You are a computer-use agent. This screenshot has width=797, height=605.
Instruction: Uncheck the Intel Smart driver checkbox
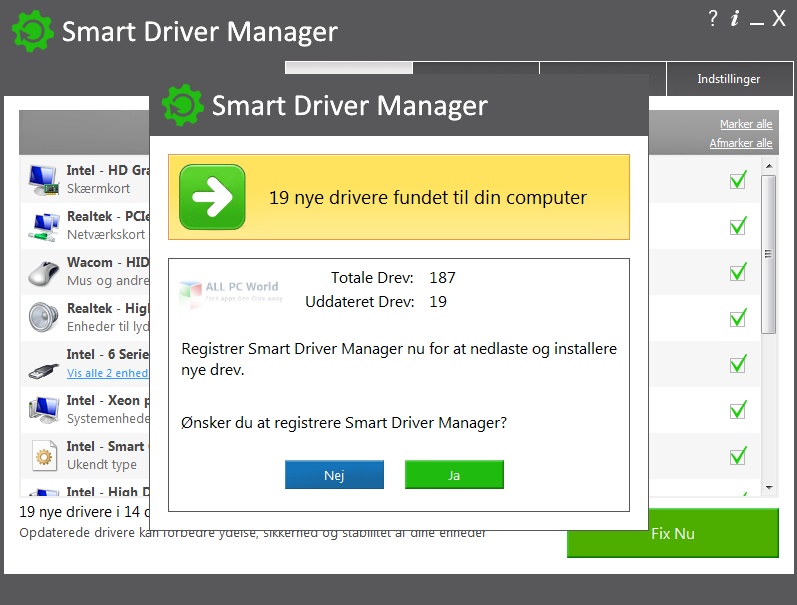pyautogui.click(x=738, y=455)
